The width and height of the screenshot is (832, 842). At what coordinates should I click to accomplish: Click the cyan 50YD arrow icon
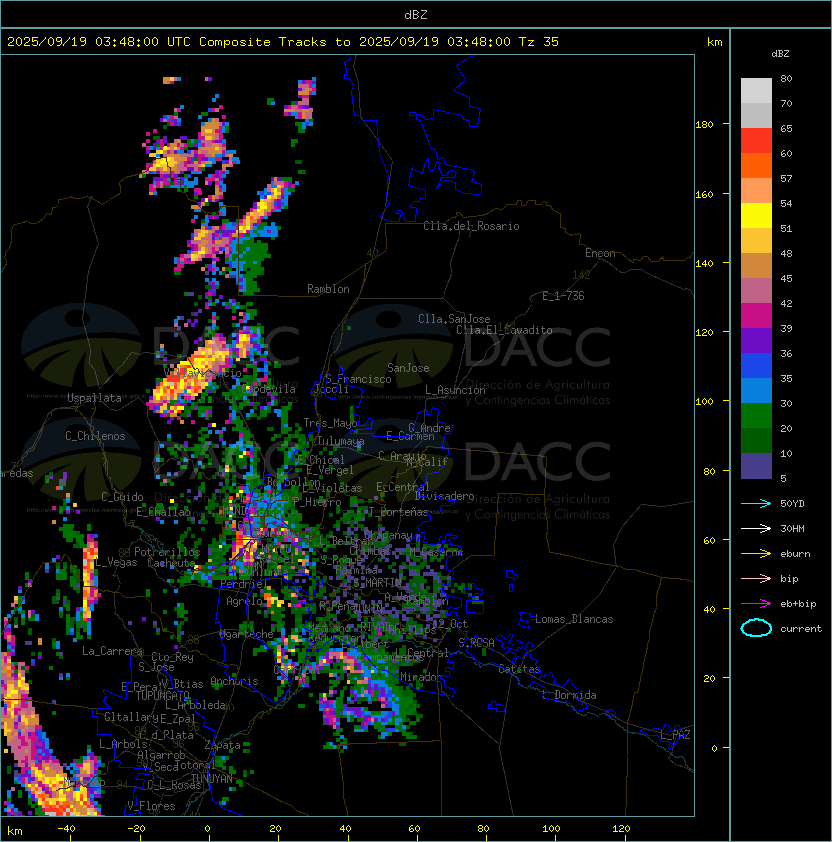pyautogui.click(x=756, y=504)
